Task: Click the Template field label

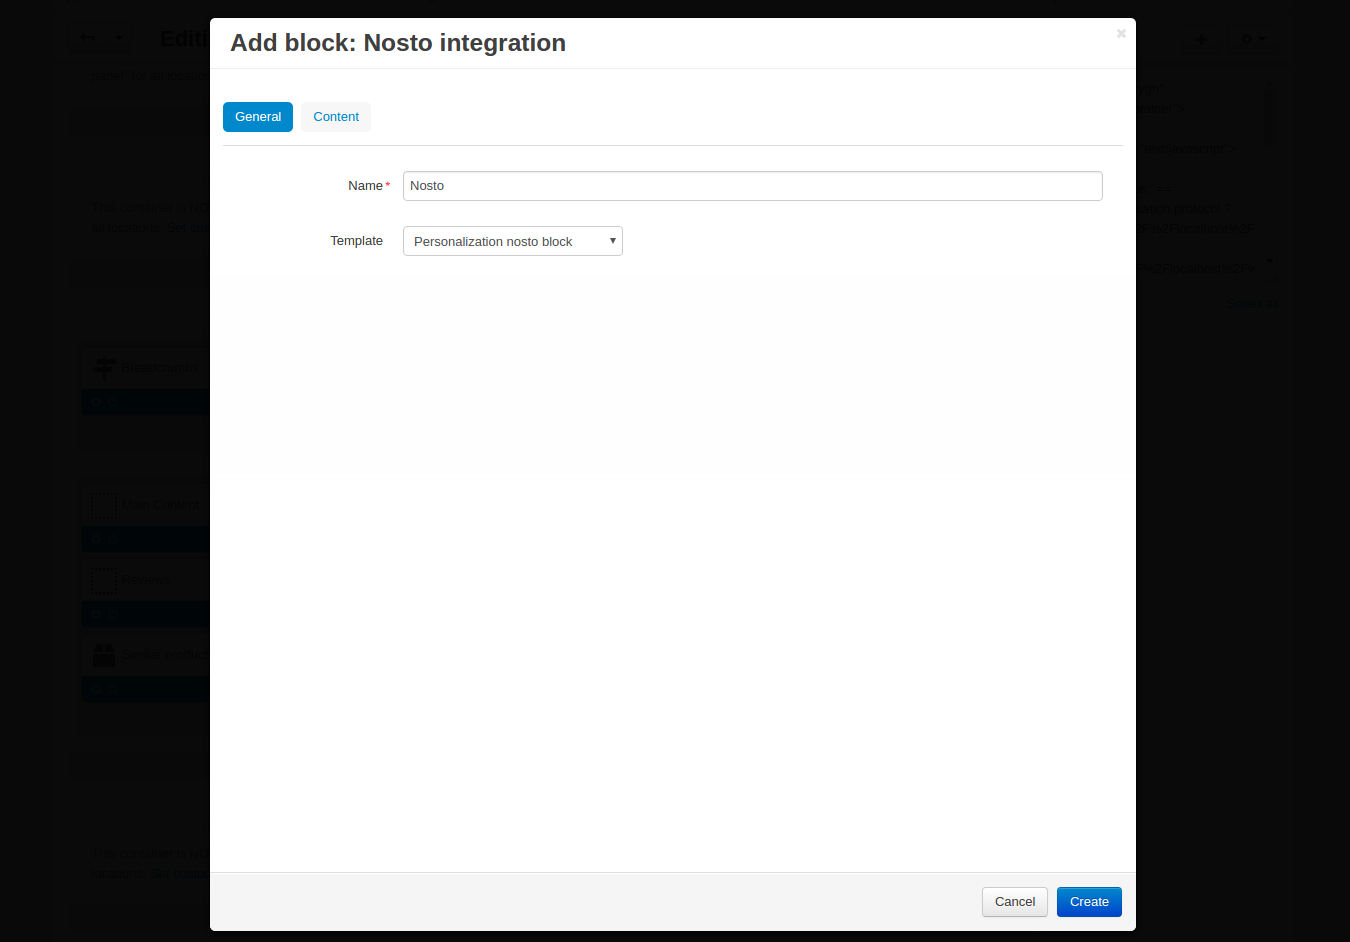Action: coord(357,241)
